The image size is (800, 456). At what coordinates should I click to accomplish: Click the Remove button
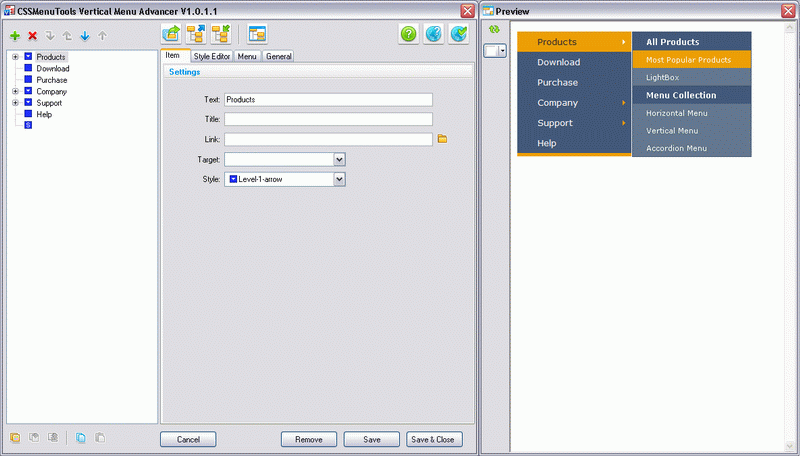pyautogui.click(x=309, y=439)
